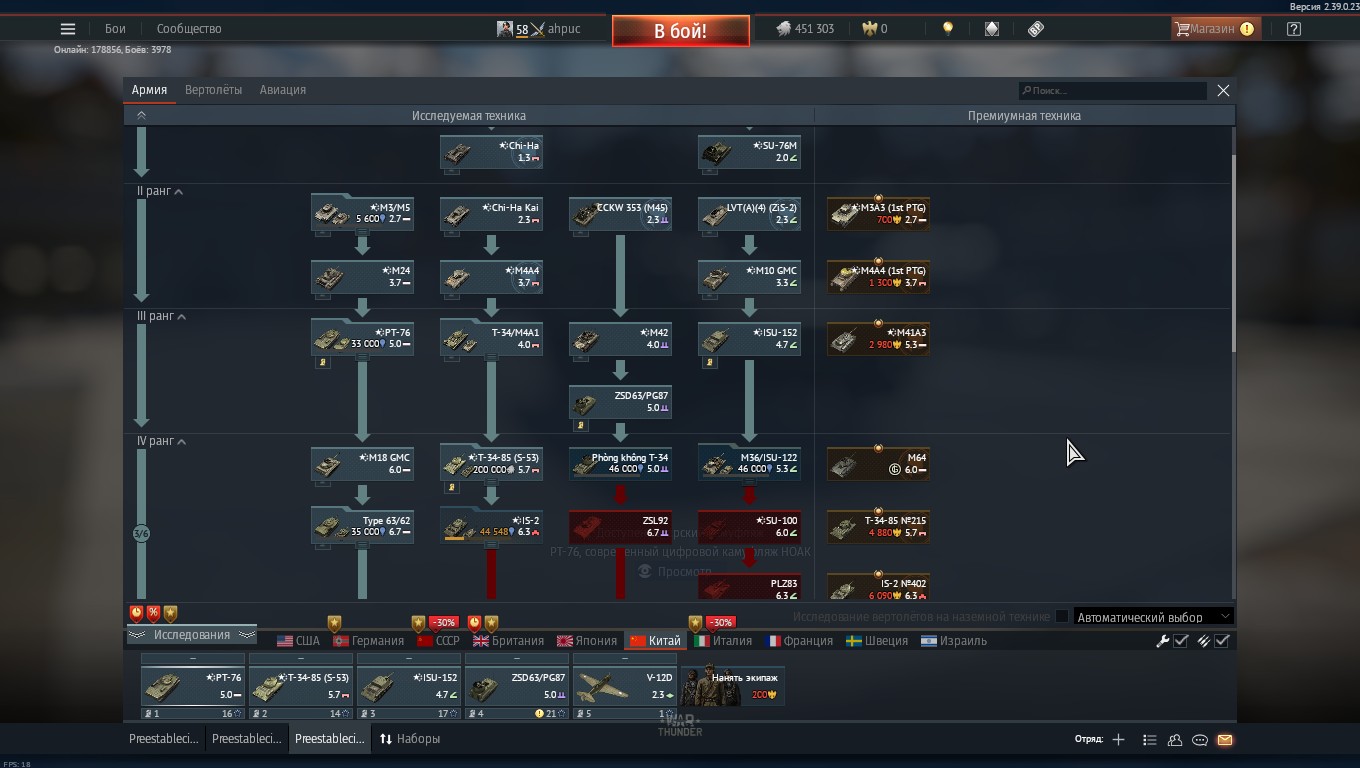
Task: Open the Сообщество menu
Action: click(189, 29)
